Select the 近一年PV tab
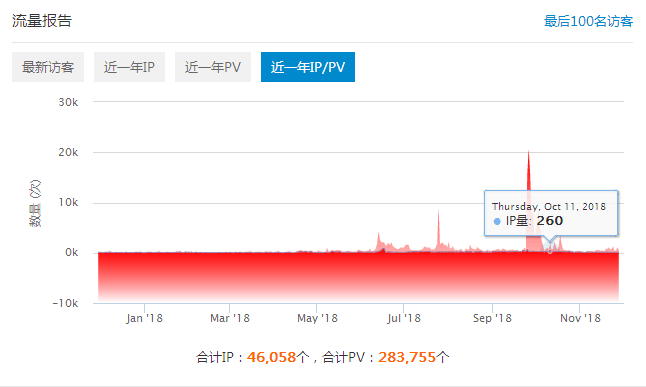This screenshot has width=646, height=387. pyautogui.click(x=213, y=67)
